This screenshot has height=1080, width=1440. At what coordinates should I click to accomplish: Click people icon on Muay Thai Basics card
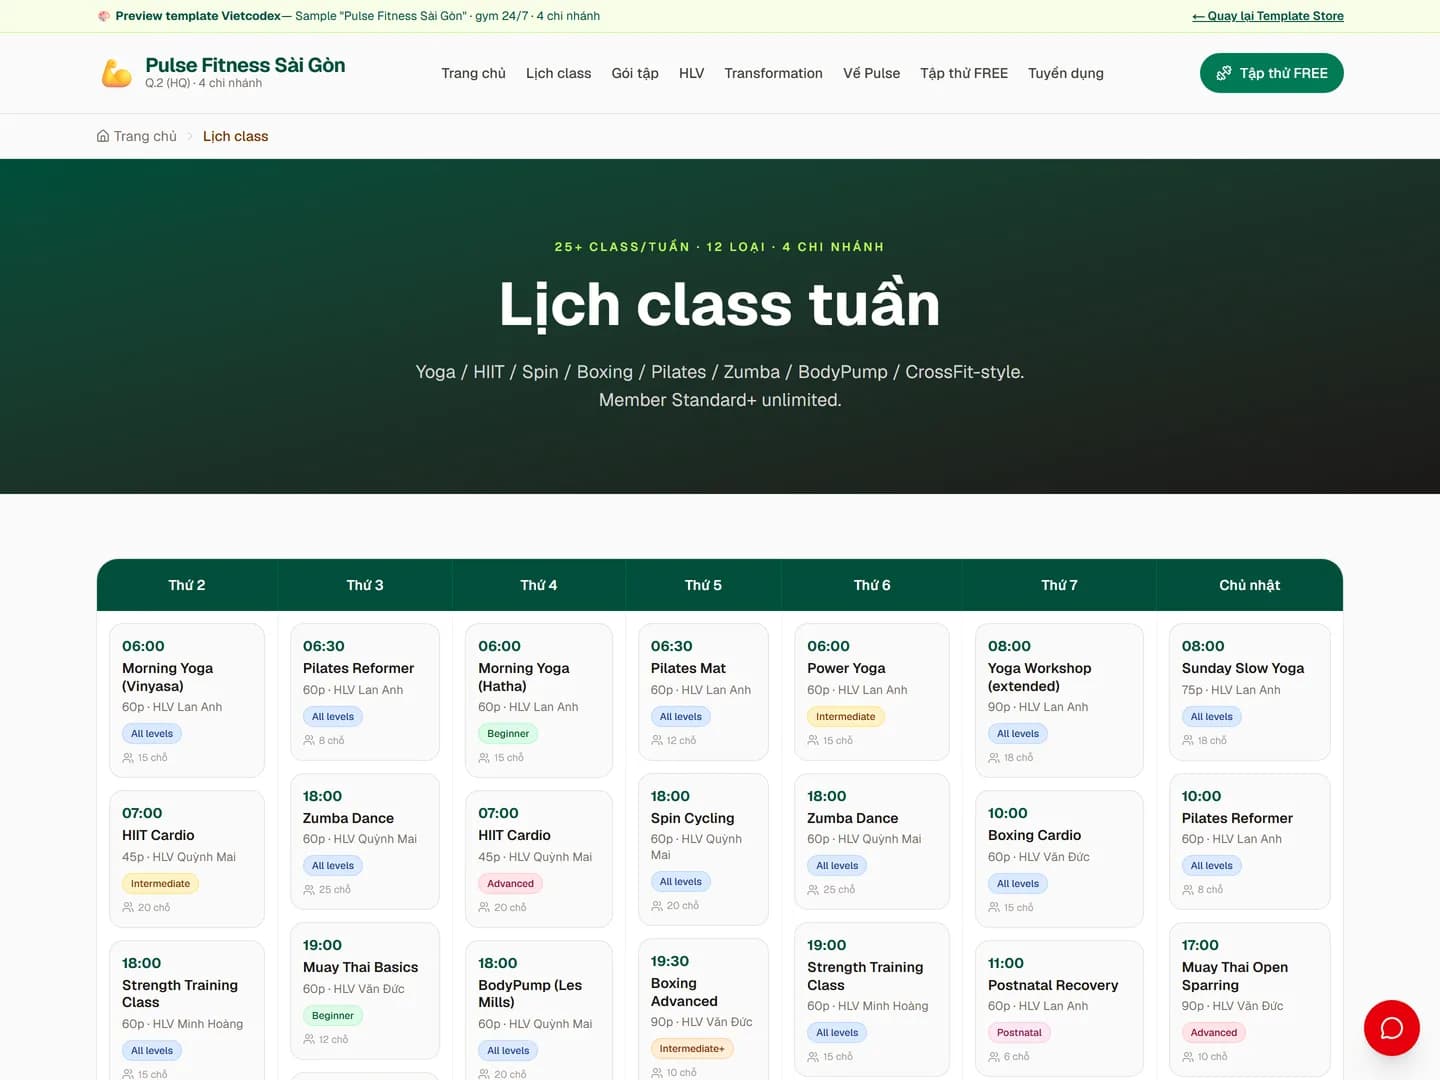tap(309, 1040)
